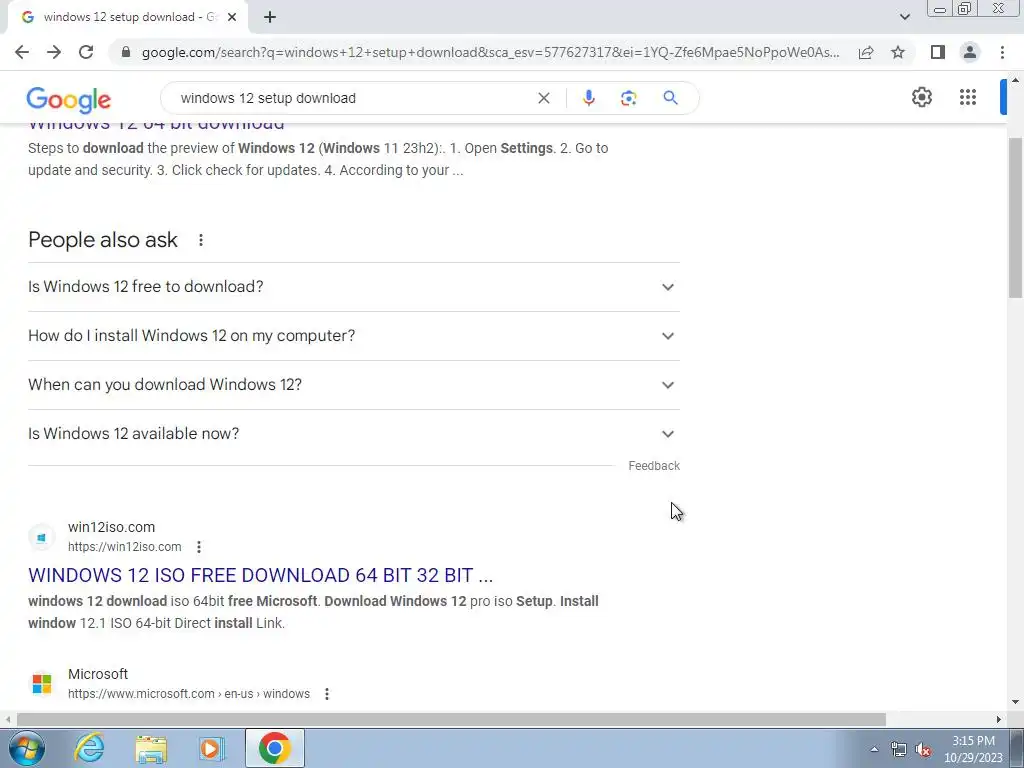Viewport: 1024px width, 768px height.
Task: Open the microsoft.com en-us windows URL
Action: tap(189, 694)
